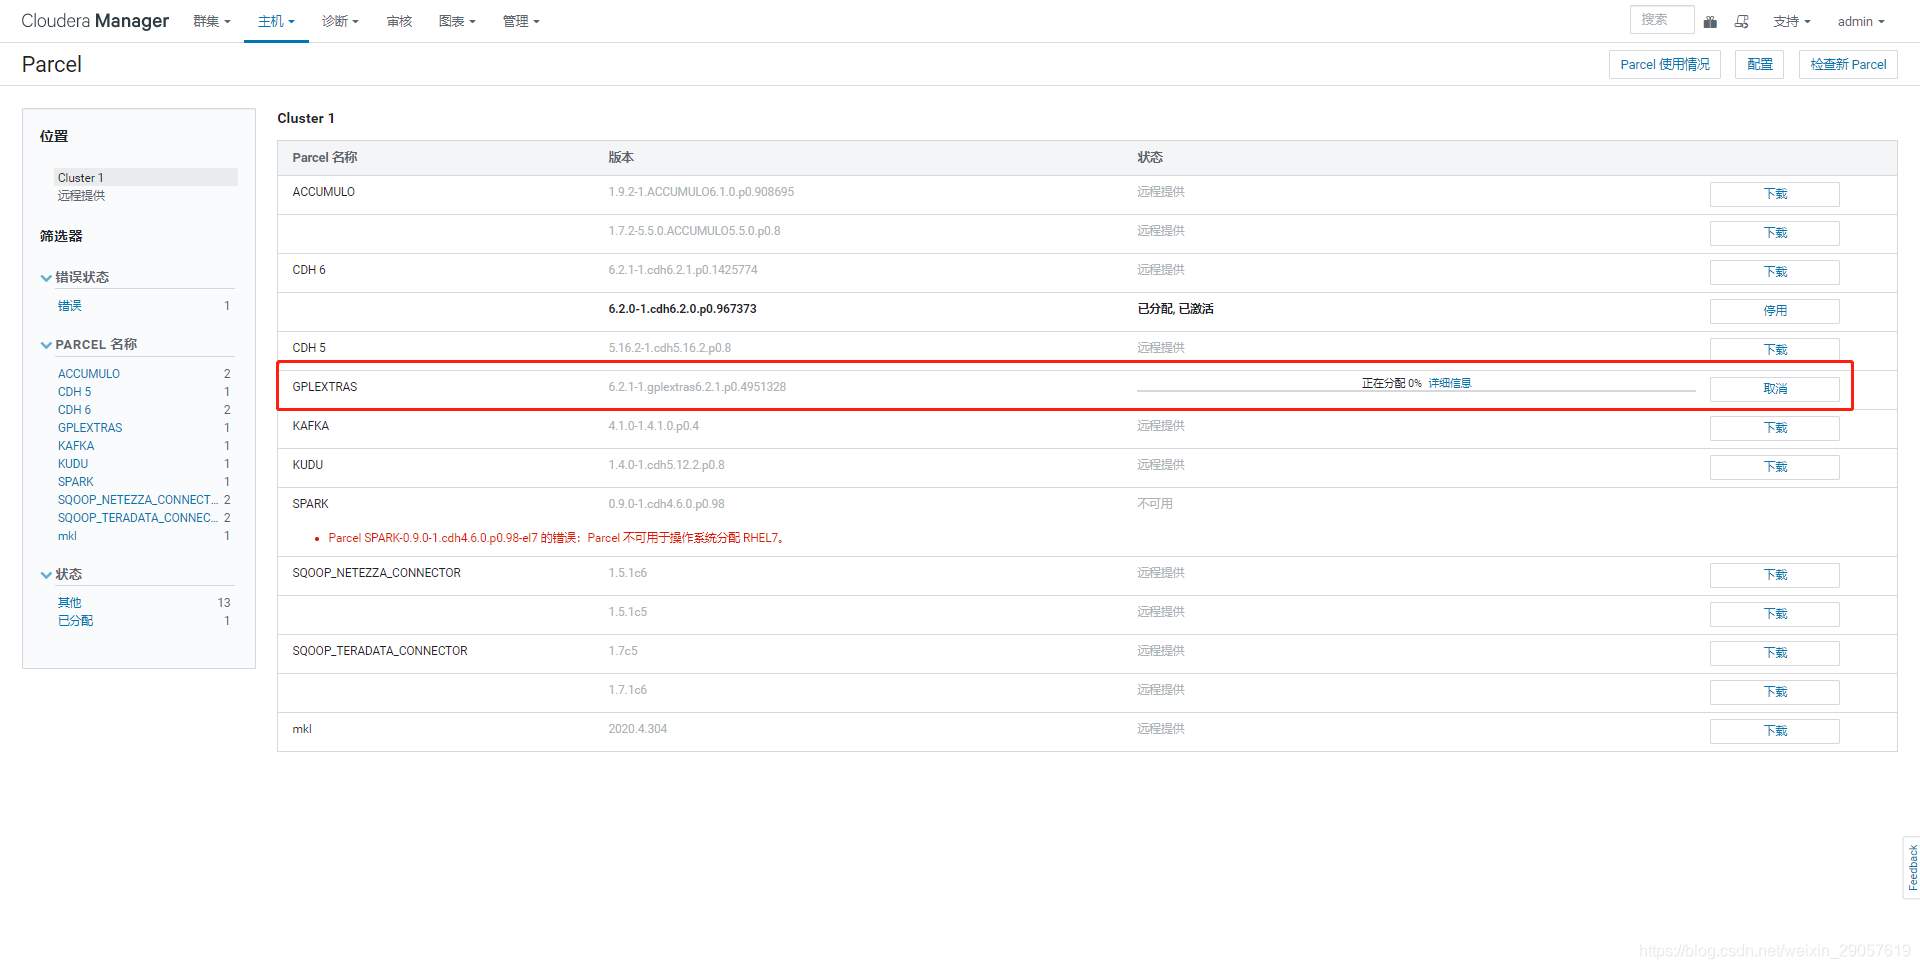The width and height of the screenshot is (1920, 969).
Task: Select 远程提供 location
Action: [81, 195]
